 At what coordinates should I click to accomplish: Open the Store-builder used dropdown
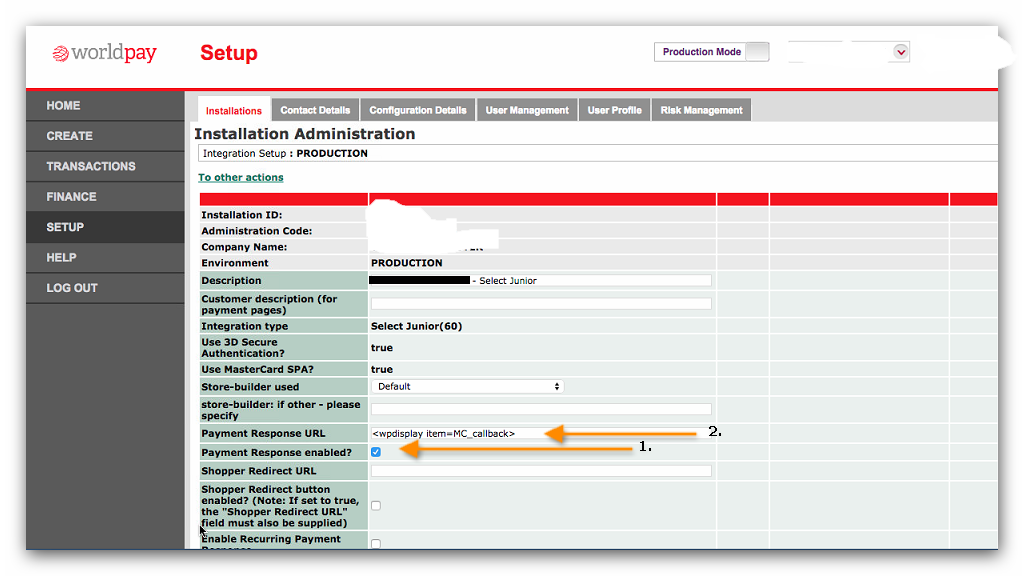(467, 387)
